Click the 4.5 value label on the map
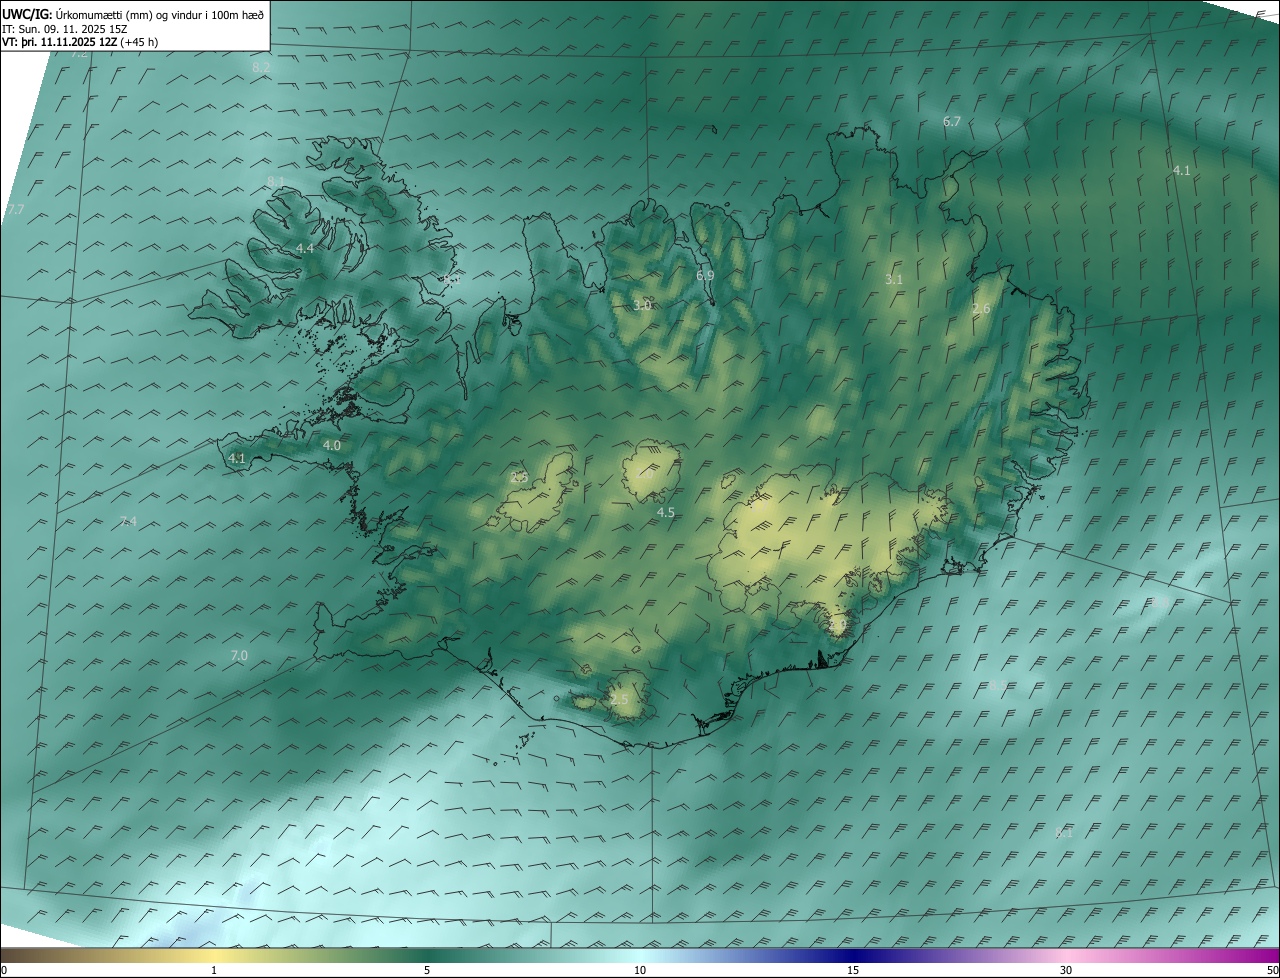 (x=665, y=512)
